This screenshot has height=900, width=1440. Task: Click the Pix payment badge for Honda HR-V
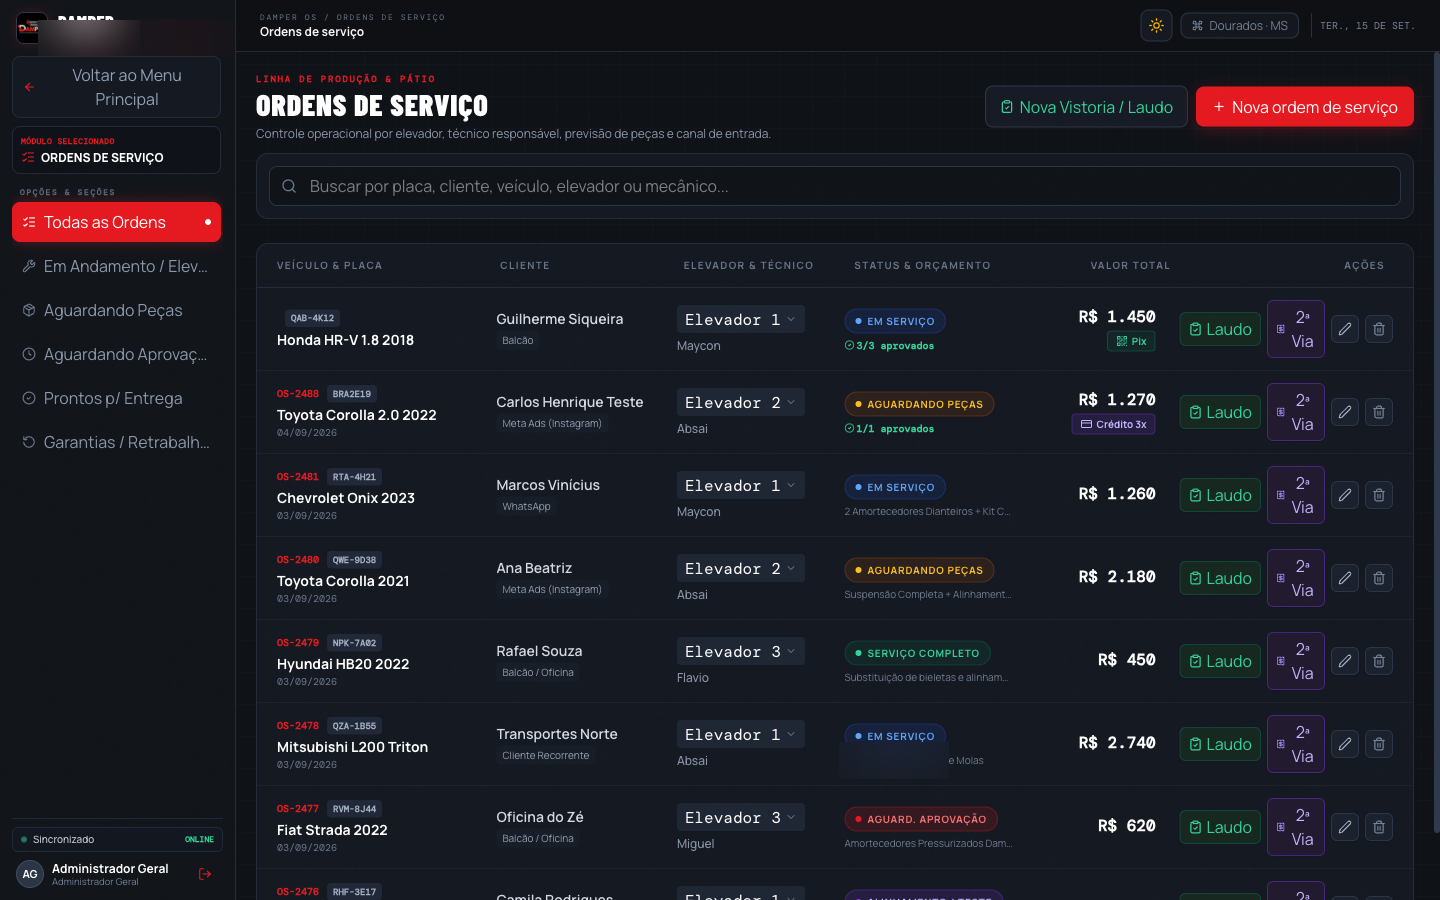pyautogui.click(x=1131, y=341)
